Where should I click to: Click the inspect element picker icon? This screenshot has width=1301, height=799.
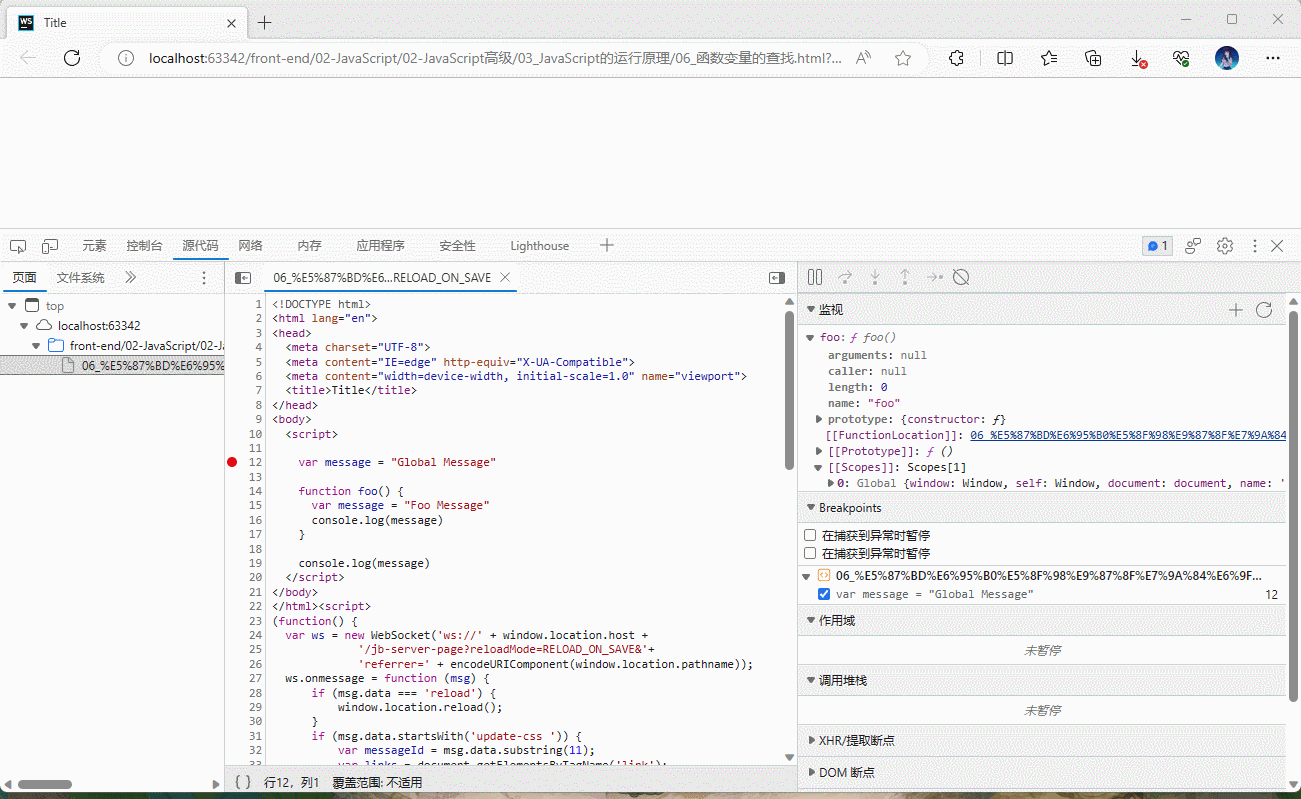click(18, 246)
